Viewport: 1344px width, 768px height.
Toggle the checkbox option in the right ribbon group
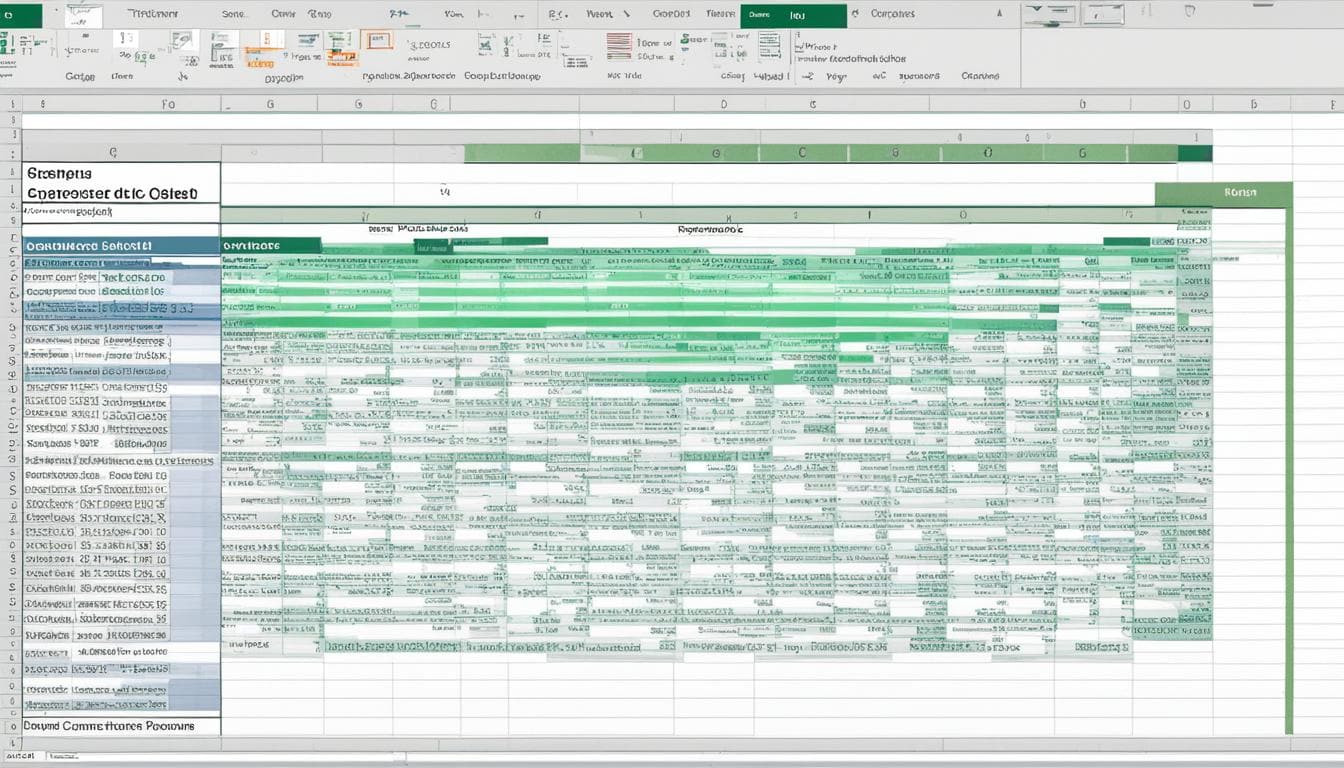795,48
